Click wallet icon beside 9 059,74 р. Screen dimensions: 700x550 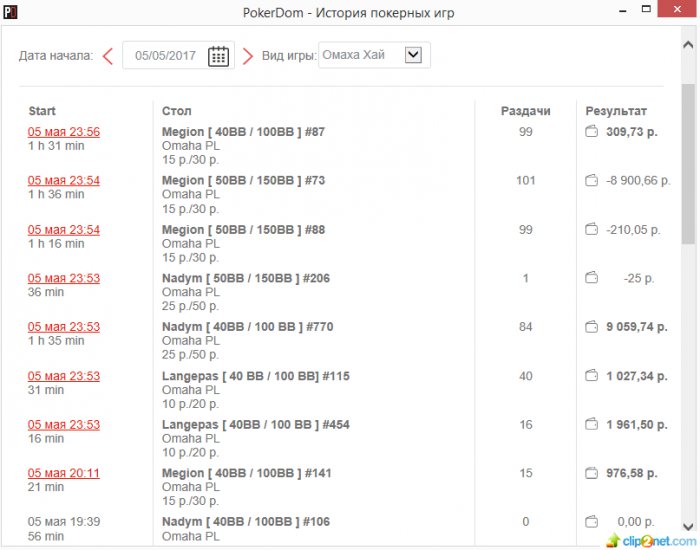[x=592, y=327]
